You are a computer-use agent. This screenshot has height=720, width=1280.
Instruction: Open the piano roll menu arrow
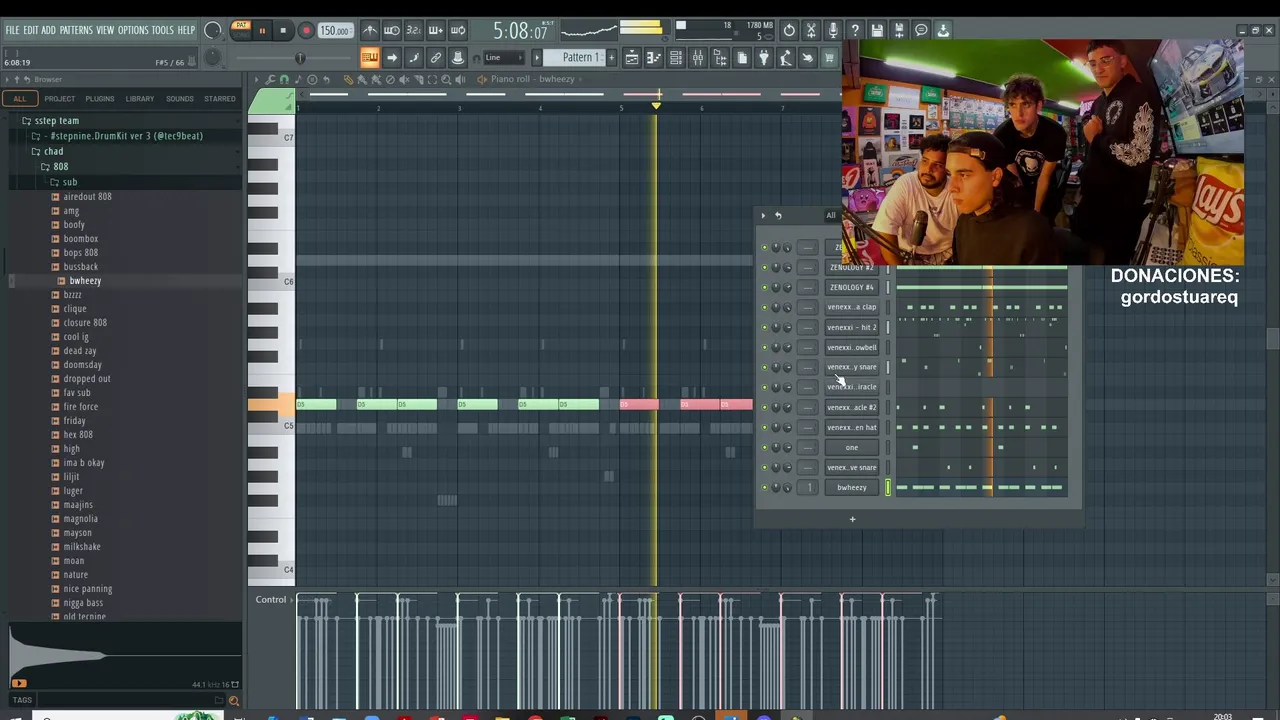coord(256,79)
